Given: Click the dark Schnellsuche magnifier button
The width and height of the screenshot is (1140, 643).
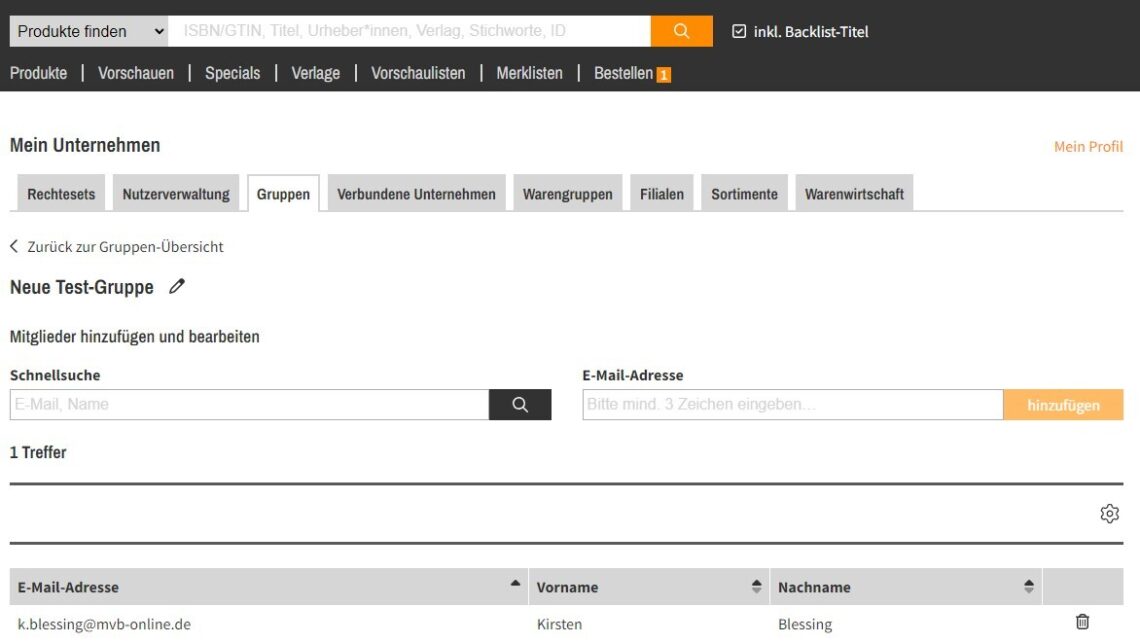Looking at the screenshot, I should [x=520, y=405].
